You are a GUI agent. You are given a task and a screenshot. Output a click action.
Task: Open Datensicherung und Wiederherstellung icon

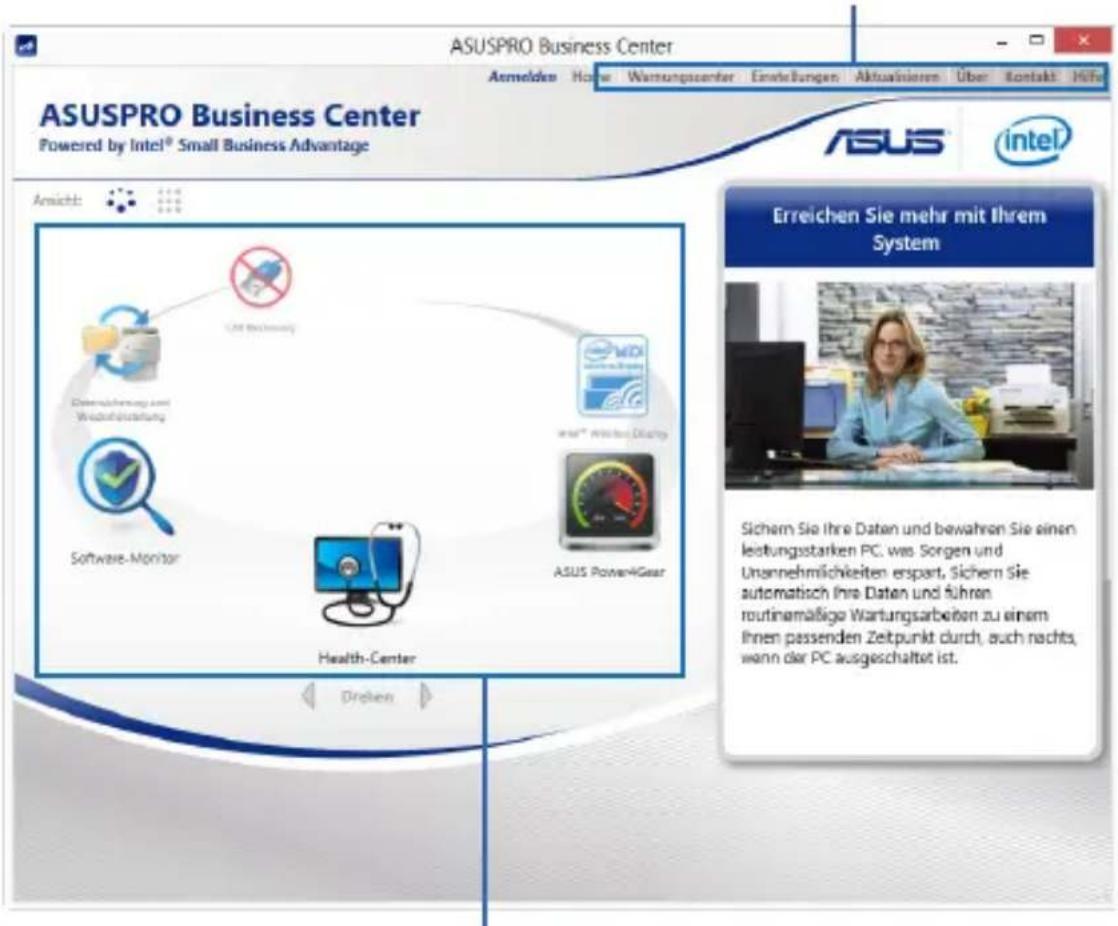[x=122, y=341]
